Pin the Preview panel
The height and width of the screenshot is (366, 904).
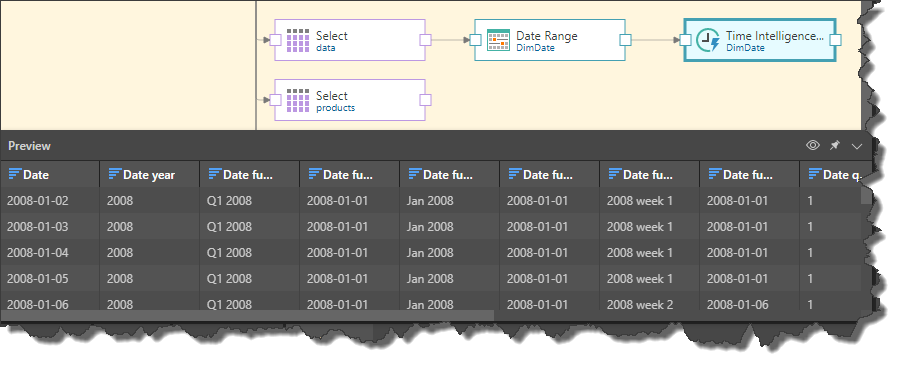pos(835,146)
